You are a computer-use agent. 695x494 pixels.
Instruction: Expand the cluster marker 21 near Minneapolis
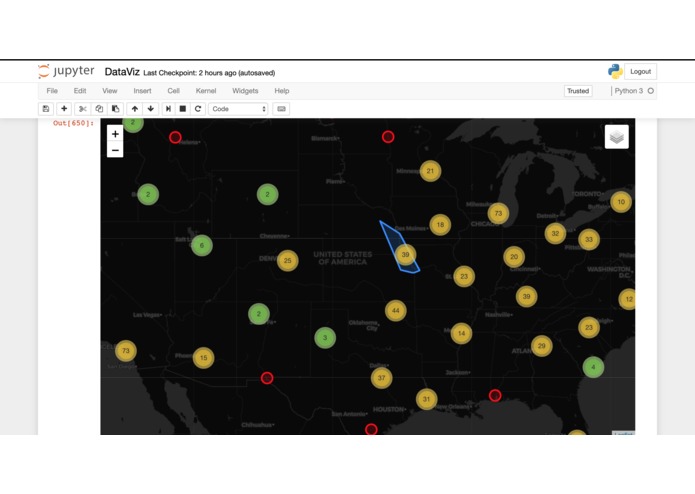(430, 171)
